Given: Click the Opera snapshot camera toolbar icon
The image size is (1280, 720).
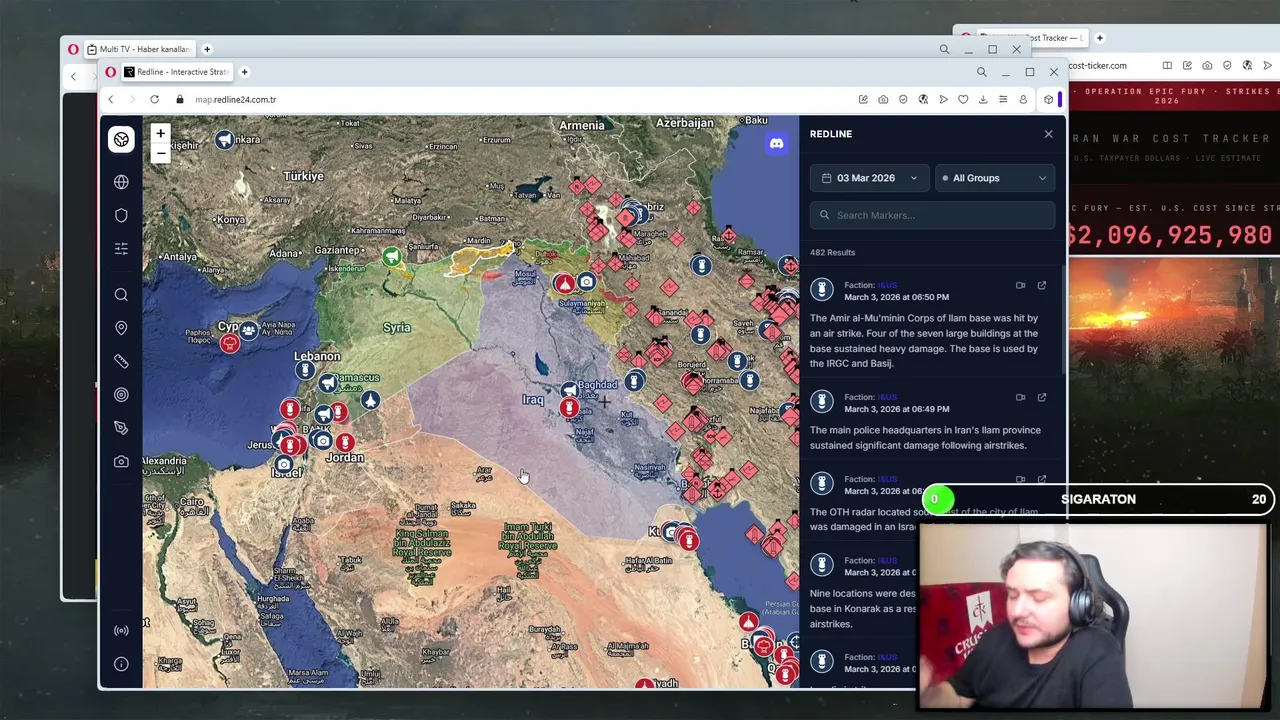Looking at the screenshot, I should tap(883, 99).
